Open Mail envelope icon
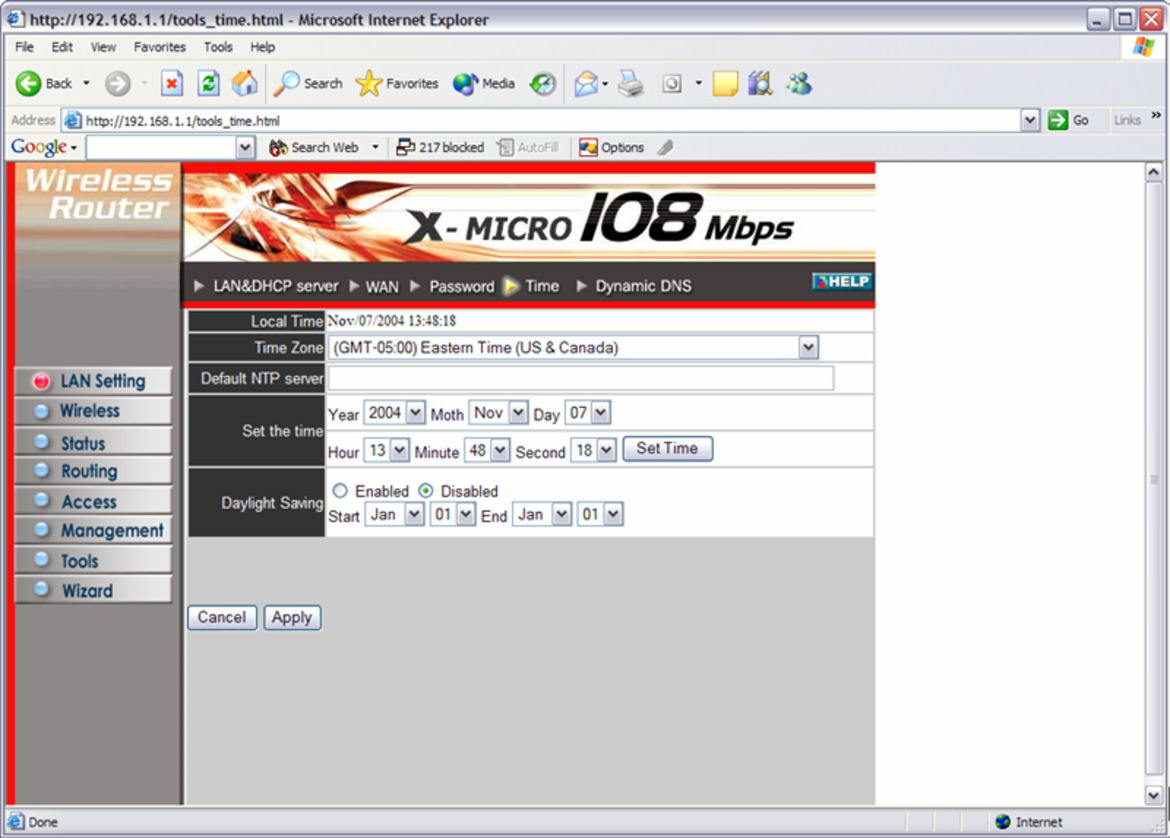Viewport: 1170px width, 838px height. (586, 84)
